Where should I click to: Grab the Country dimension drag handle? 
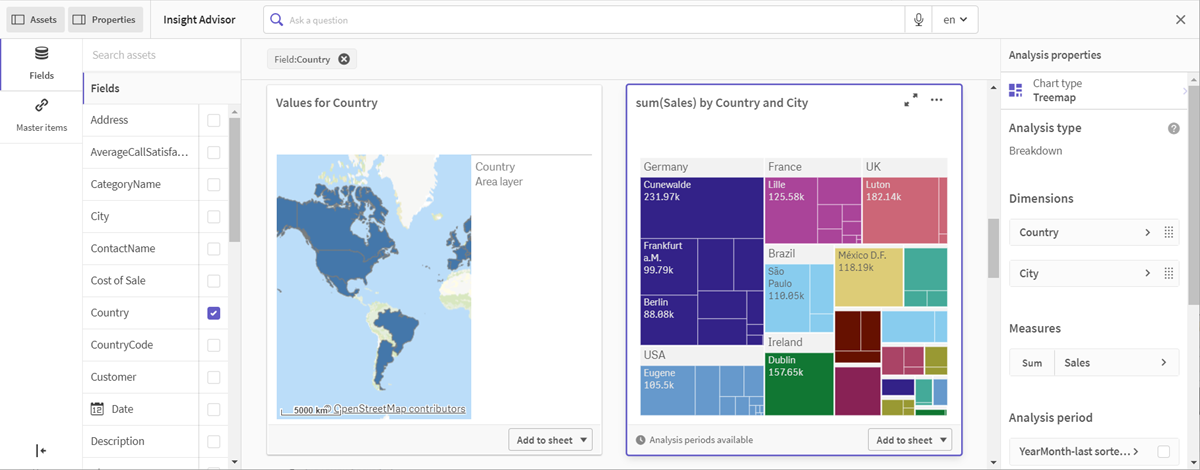coord(1168,233)
